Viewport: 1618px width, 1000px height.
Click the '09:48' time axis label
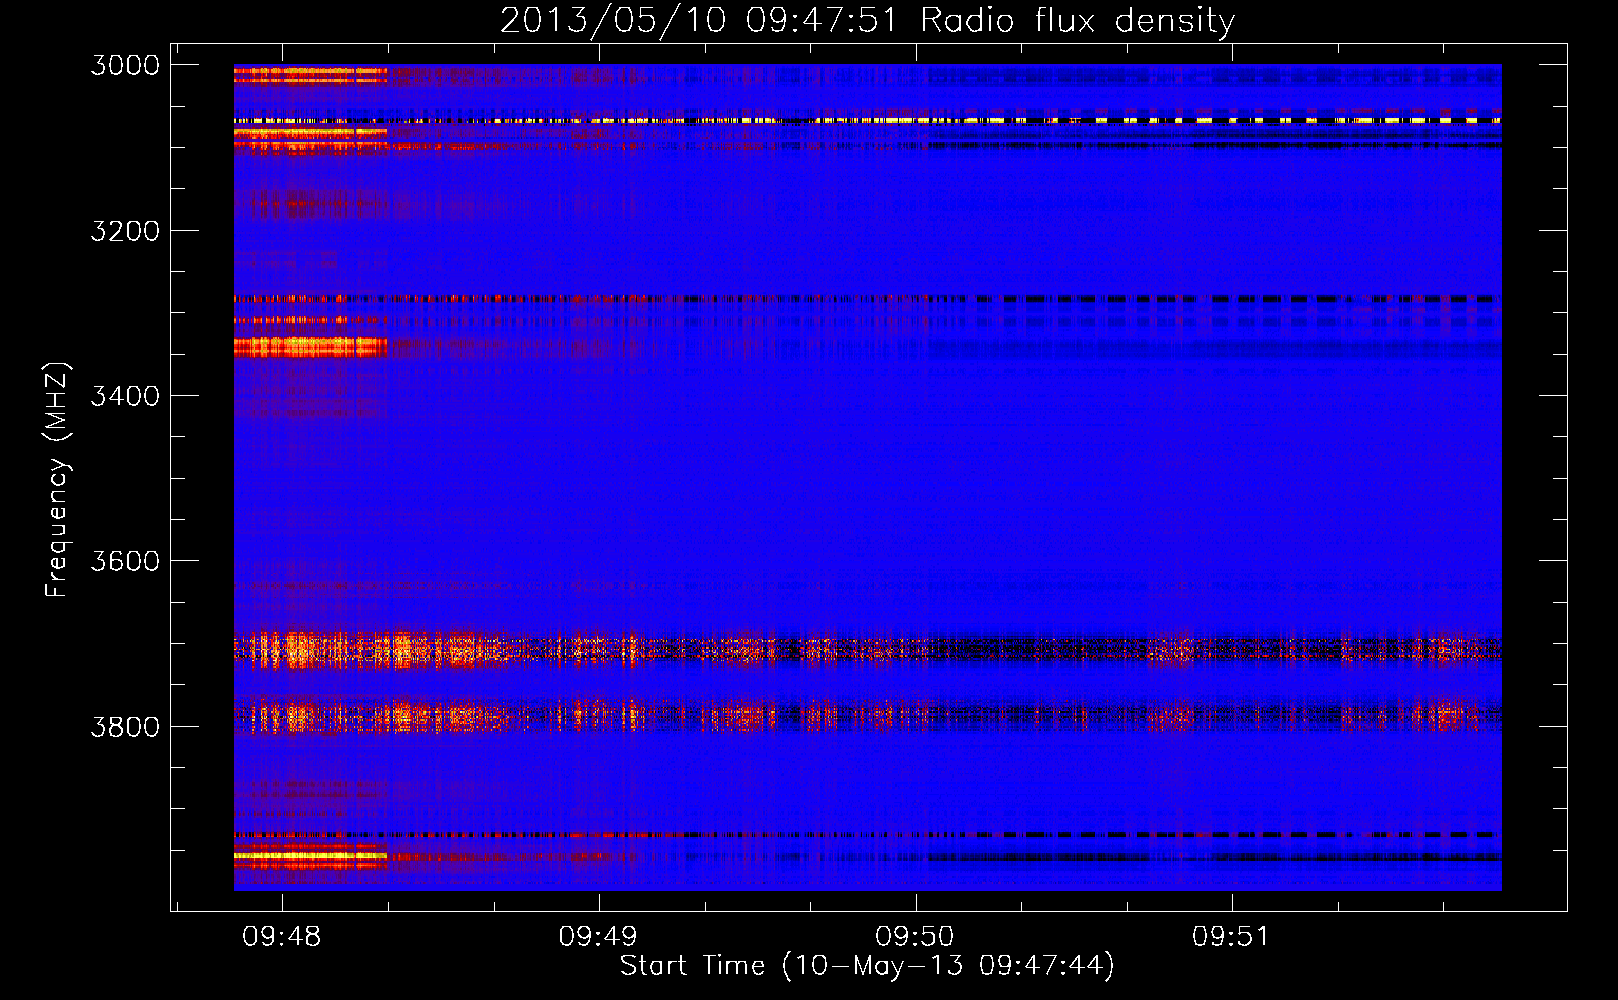coord(282,937)
